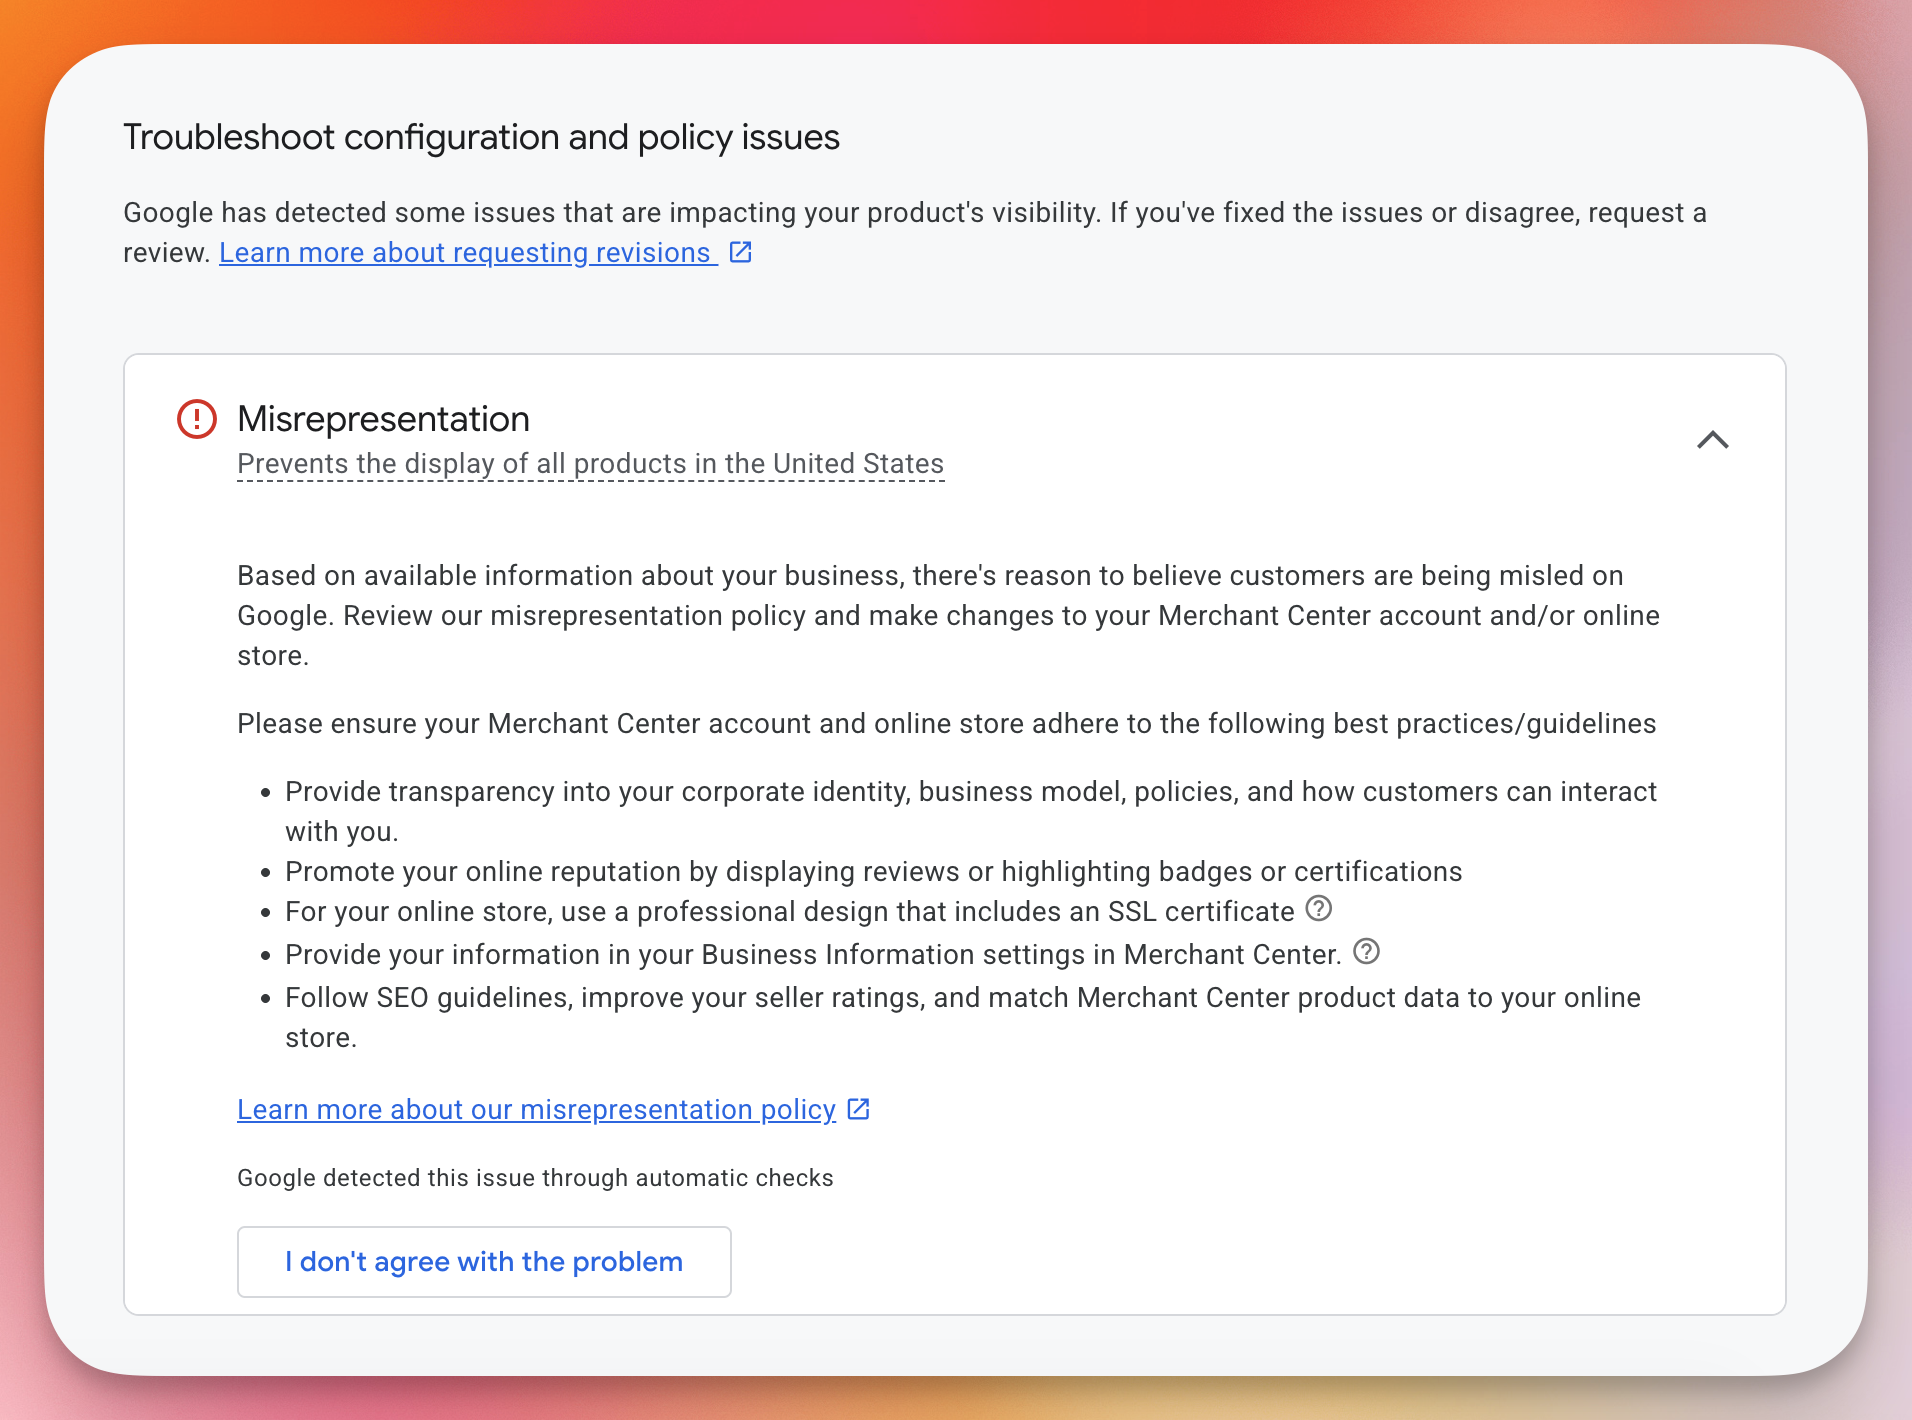Viewport: 1912px width, 1420px height.
Task: Click the Troubleshoot configuration and policy issues title
Action: click(481, 137)
